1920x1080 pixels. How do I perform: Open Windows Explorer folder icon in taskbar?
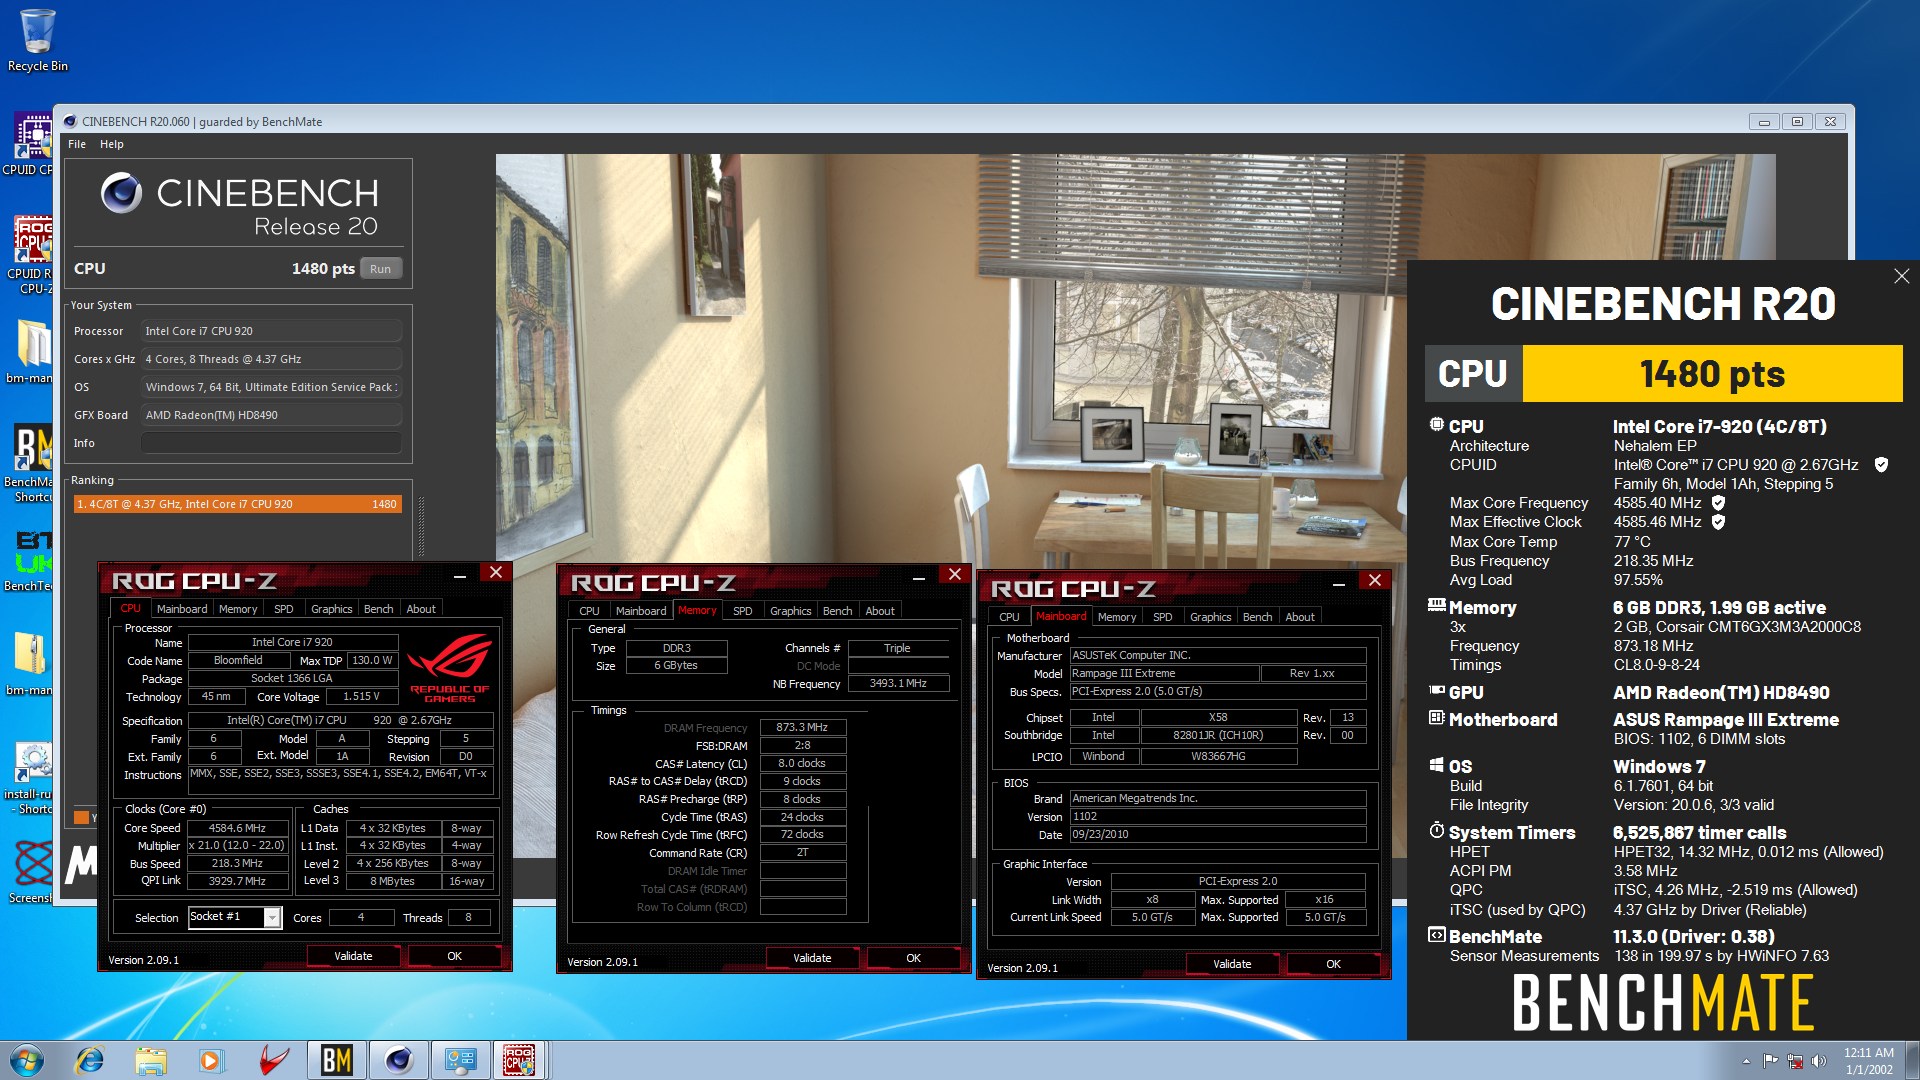(x=151, y=1060)
